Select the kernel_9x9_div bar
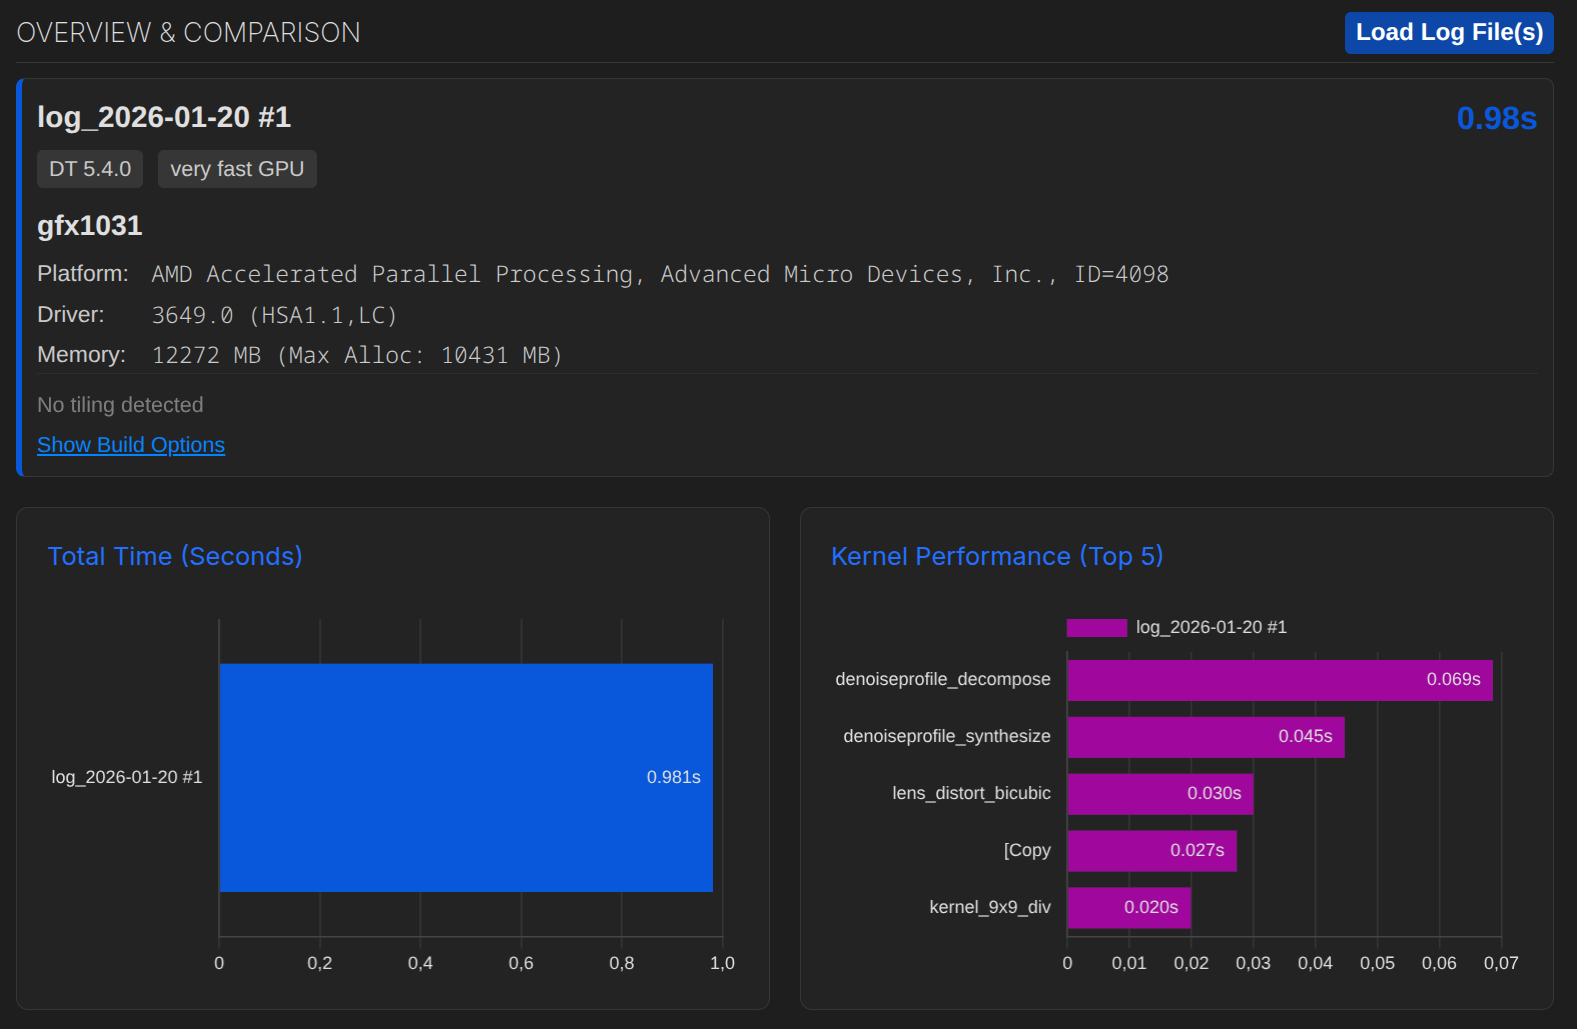Screen dimensions: 1577x1029 pyautogui.click(x=1128, y=908)
